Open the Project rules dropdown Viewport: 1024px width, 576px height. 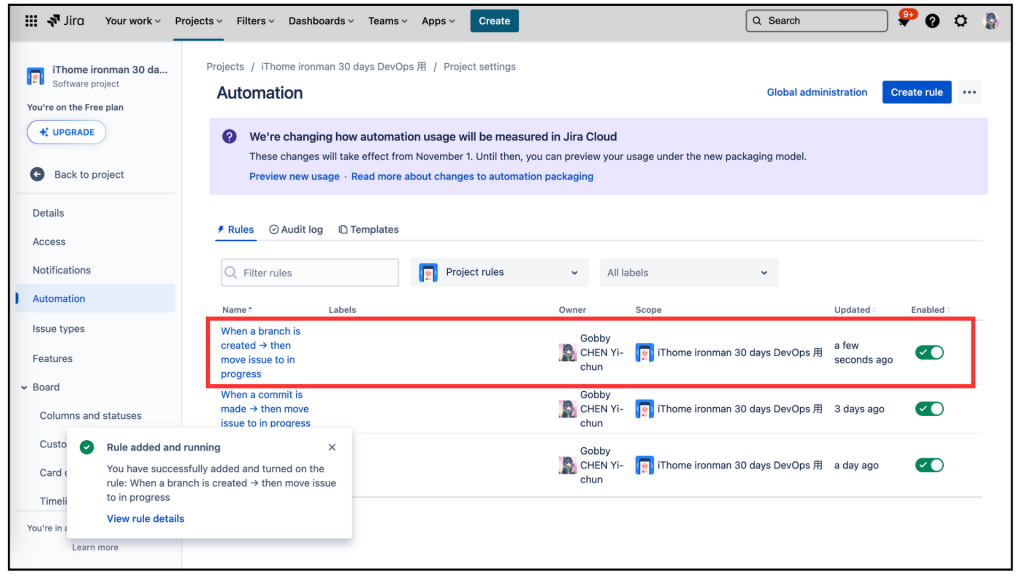point(500,272)
